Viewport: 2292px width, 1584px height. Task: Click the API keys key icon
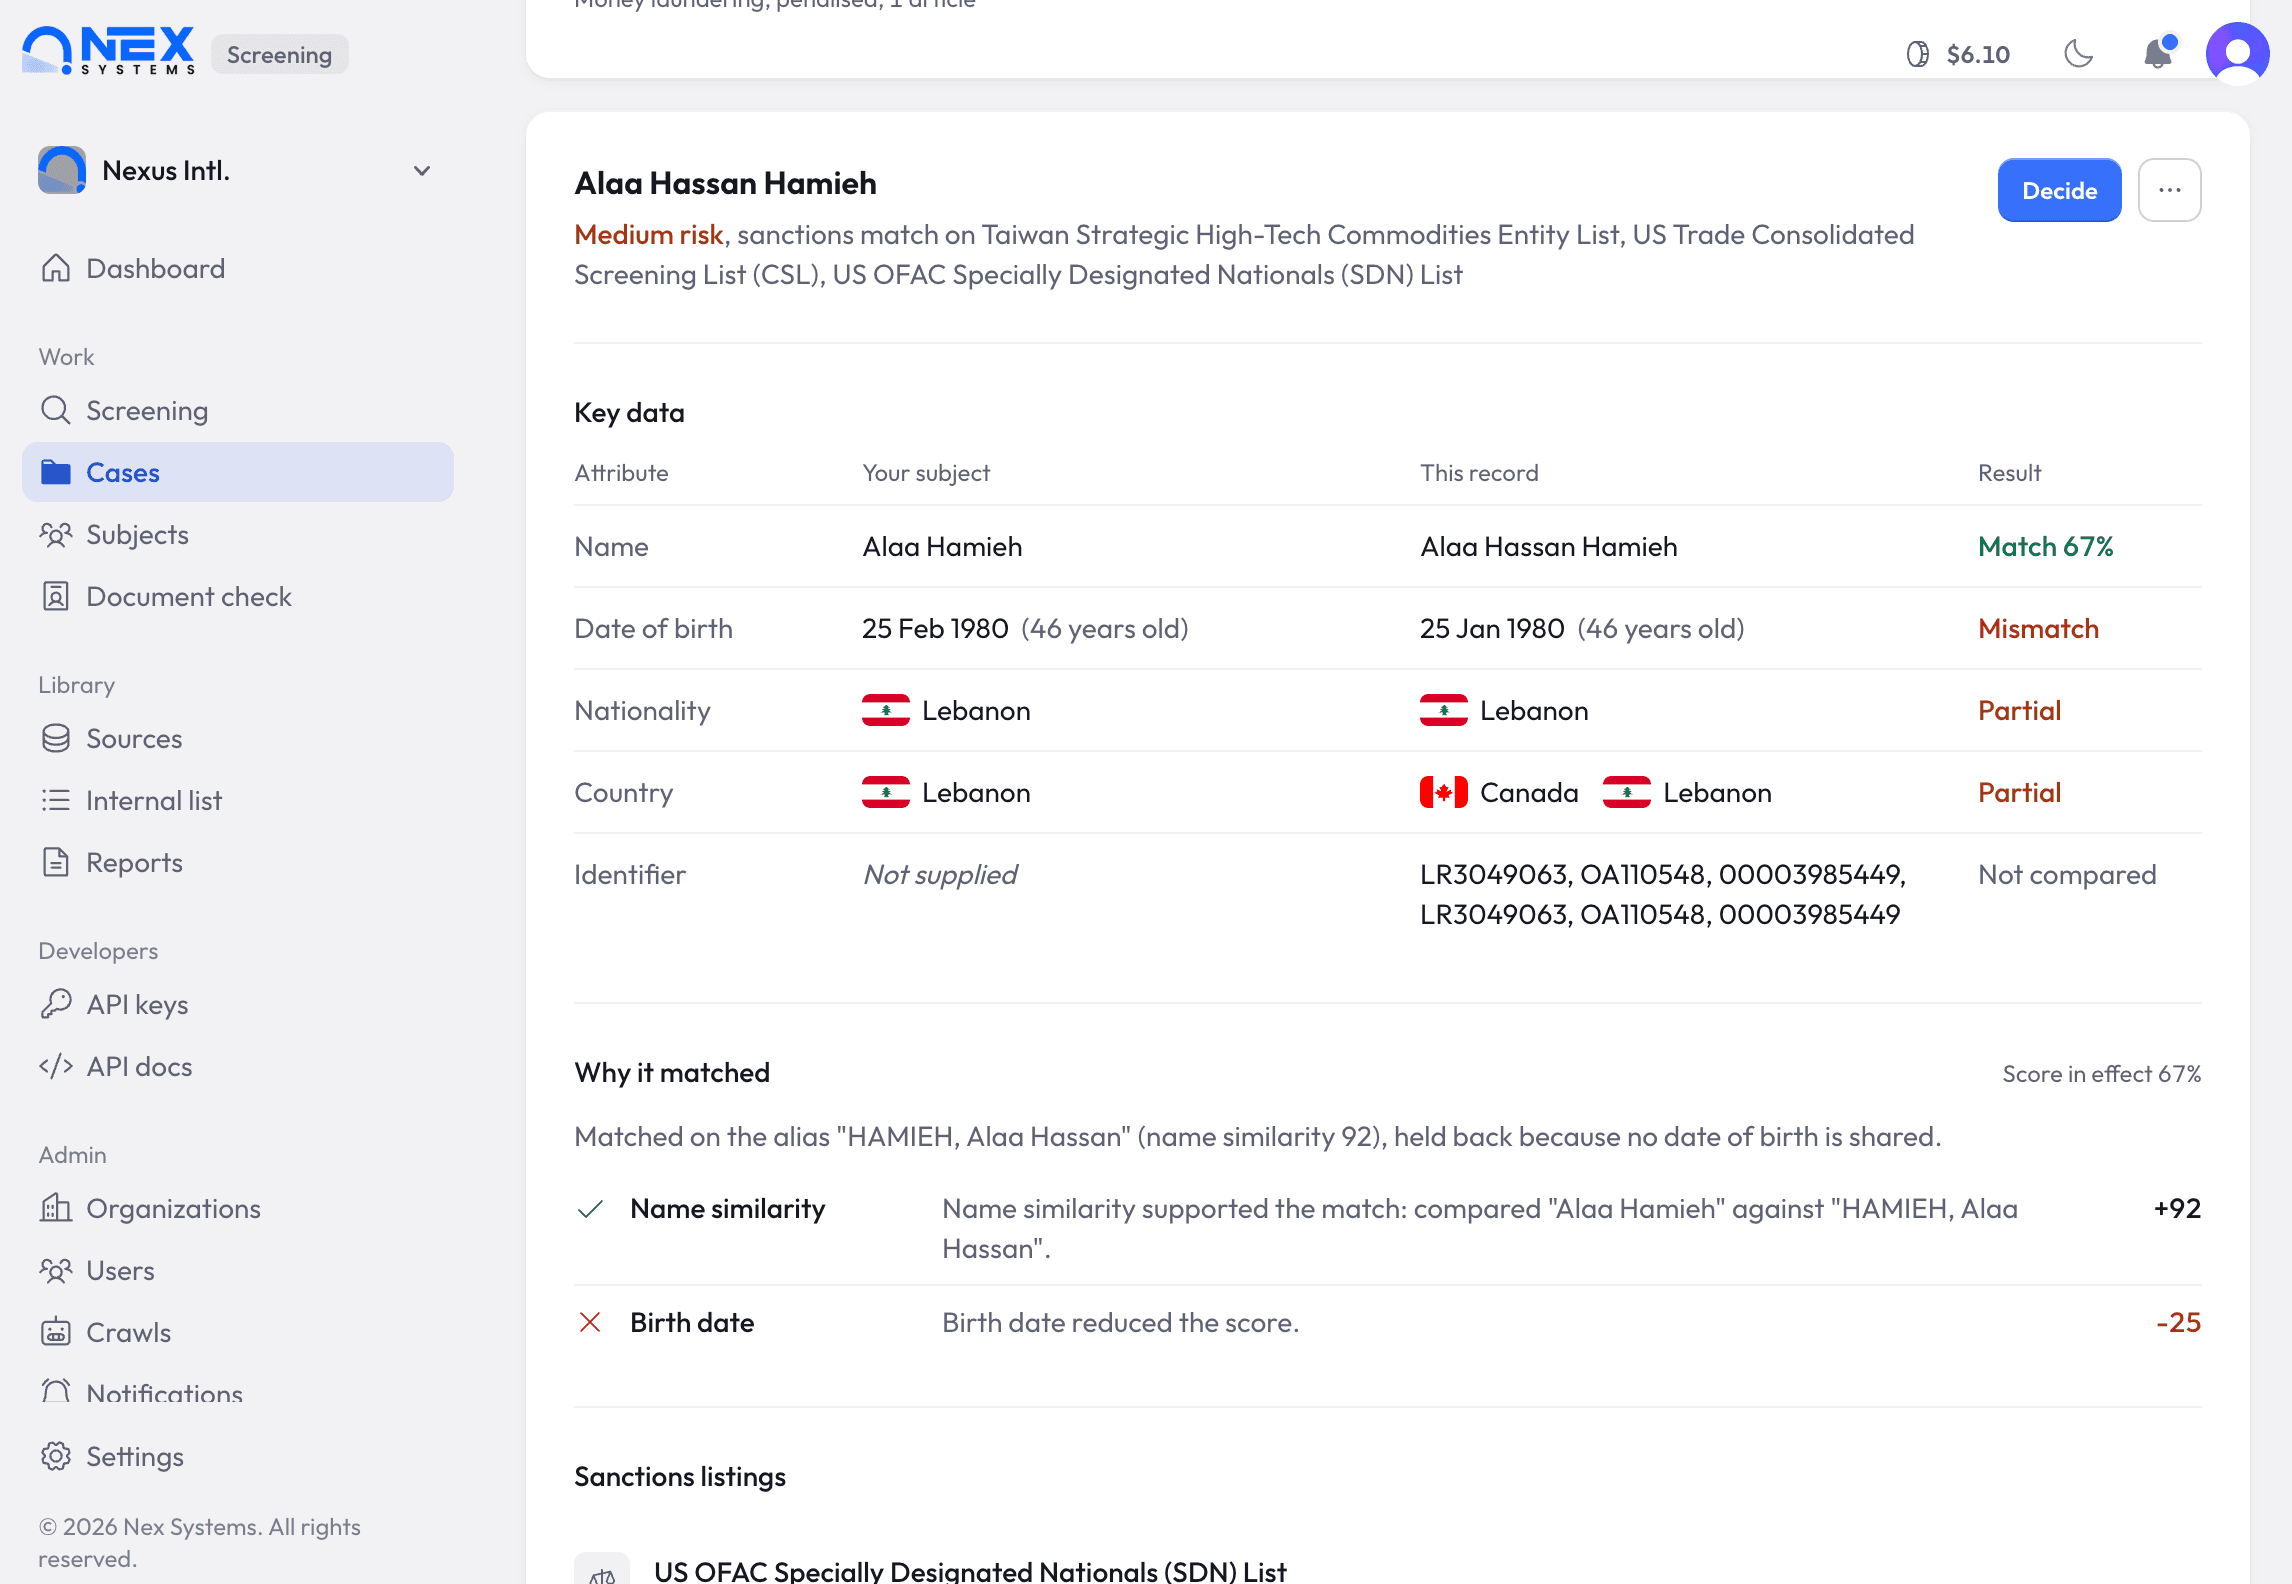[x=56, y=1004]
